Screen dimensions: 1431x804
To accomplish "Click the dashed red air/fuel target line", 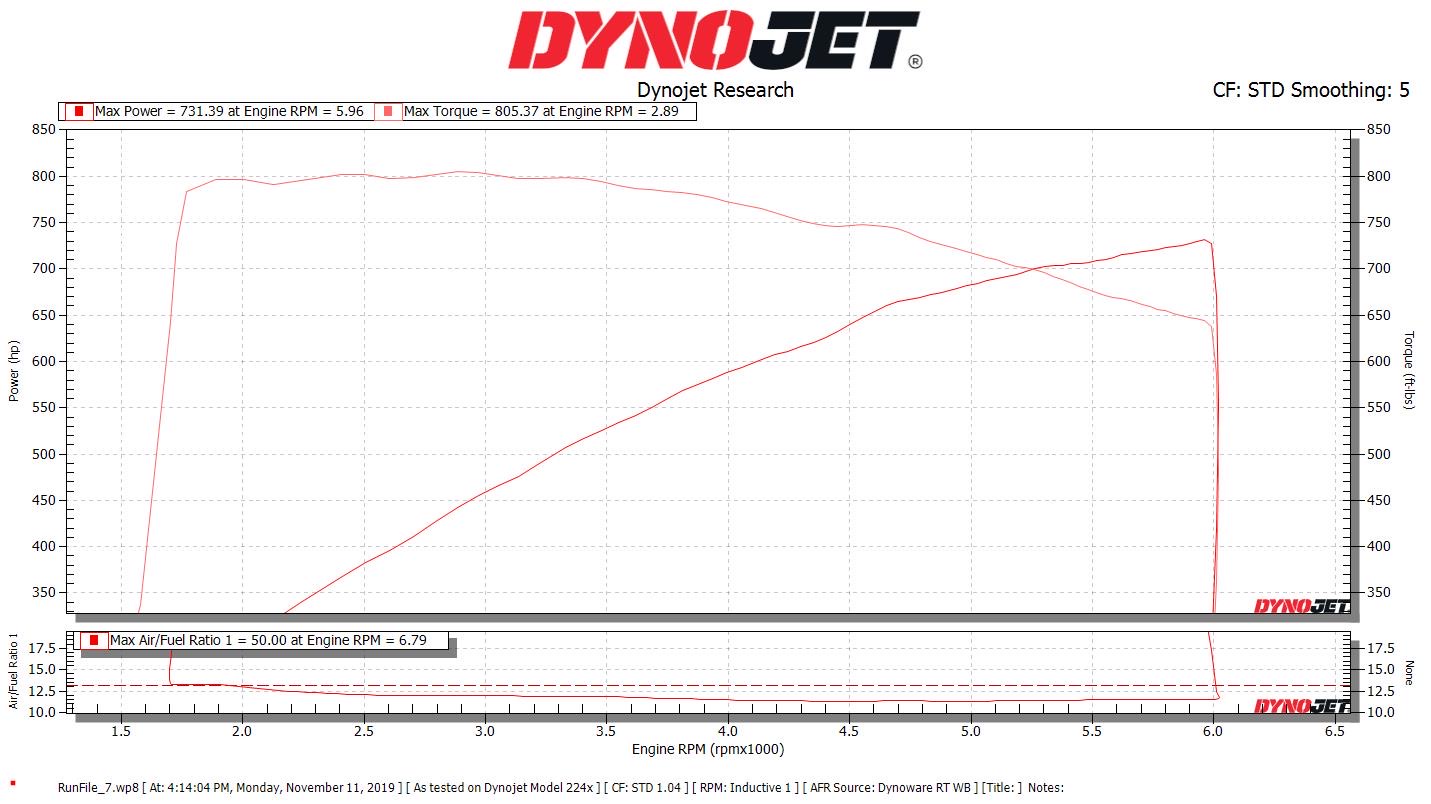I will point(700,686).
